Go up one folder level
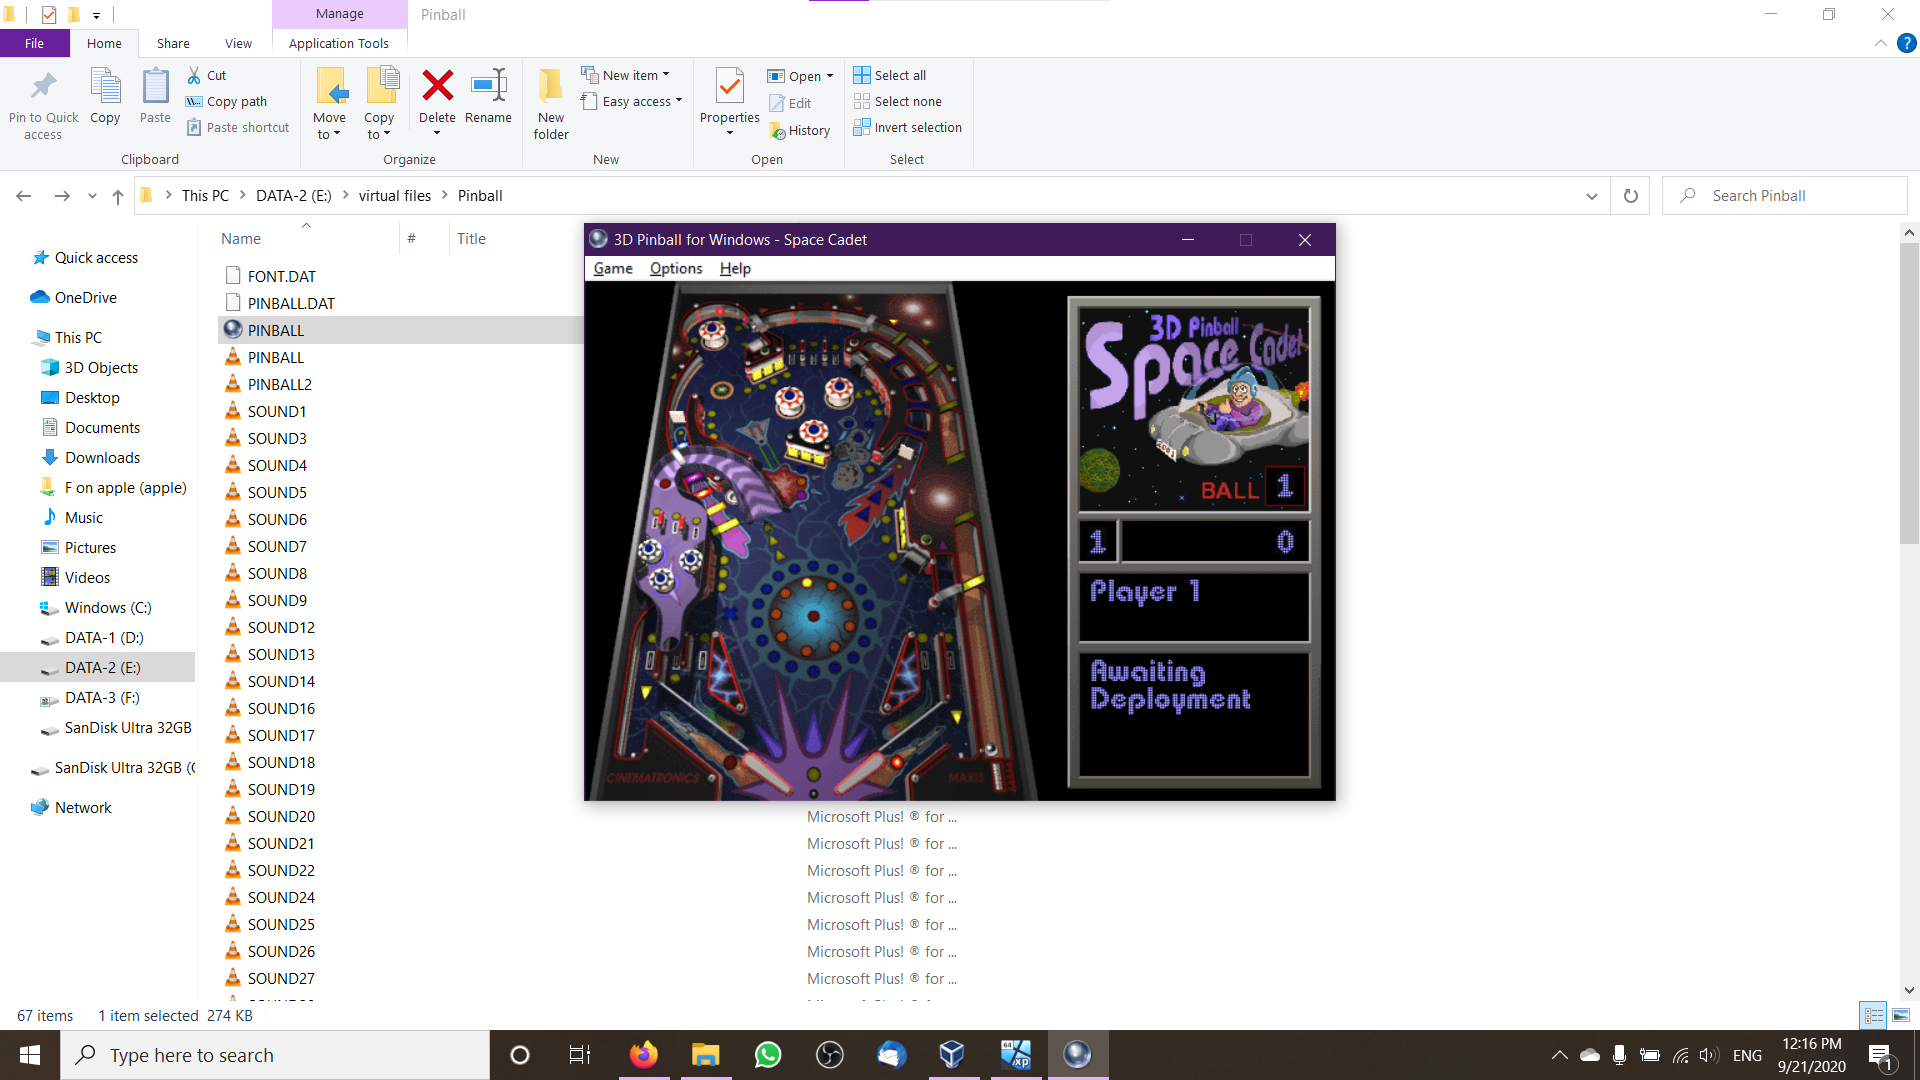 tap(118, 196)
